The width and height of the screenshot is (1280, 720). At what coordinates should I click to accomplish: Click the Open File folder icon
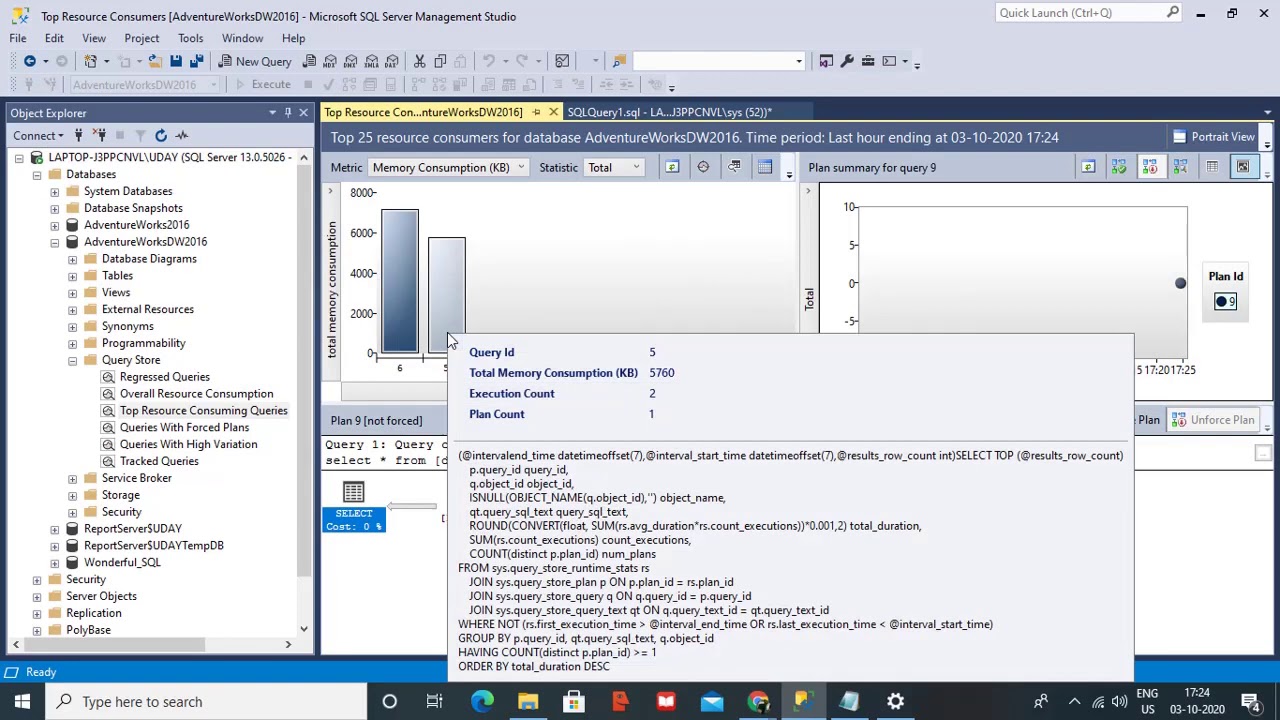(x=154, y=61)
